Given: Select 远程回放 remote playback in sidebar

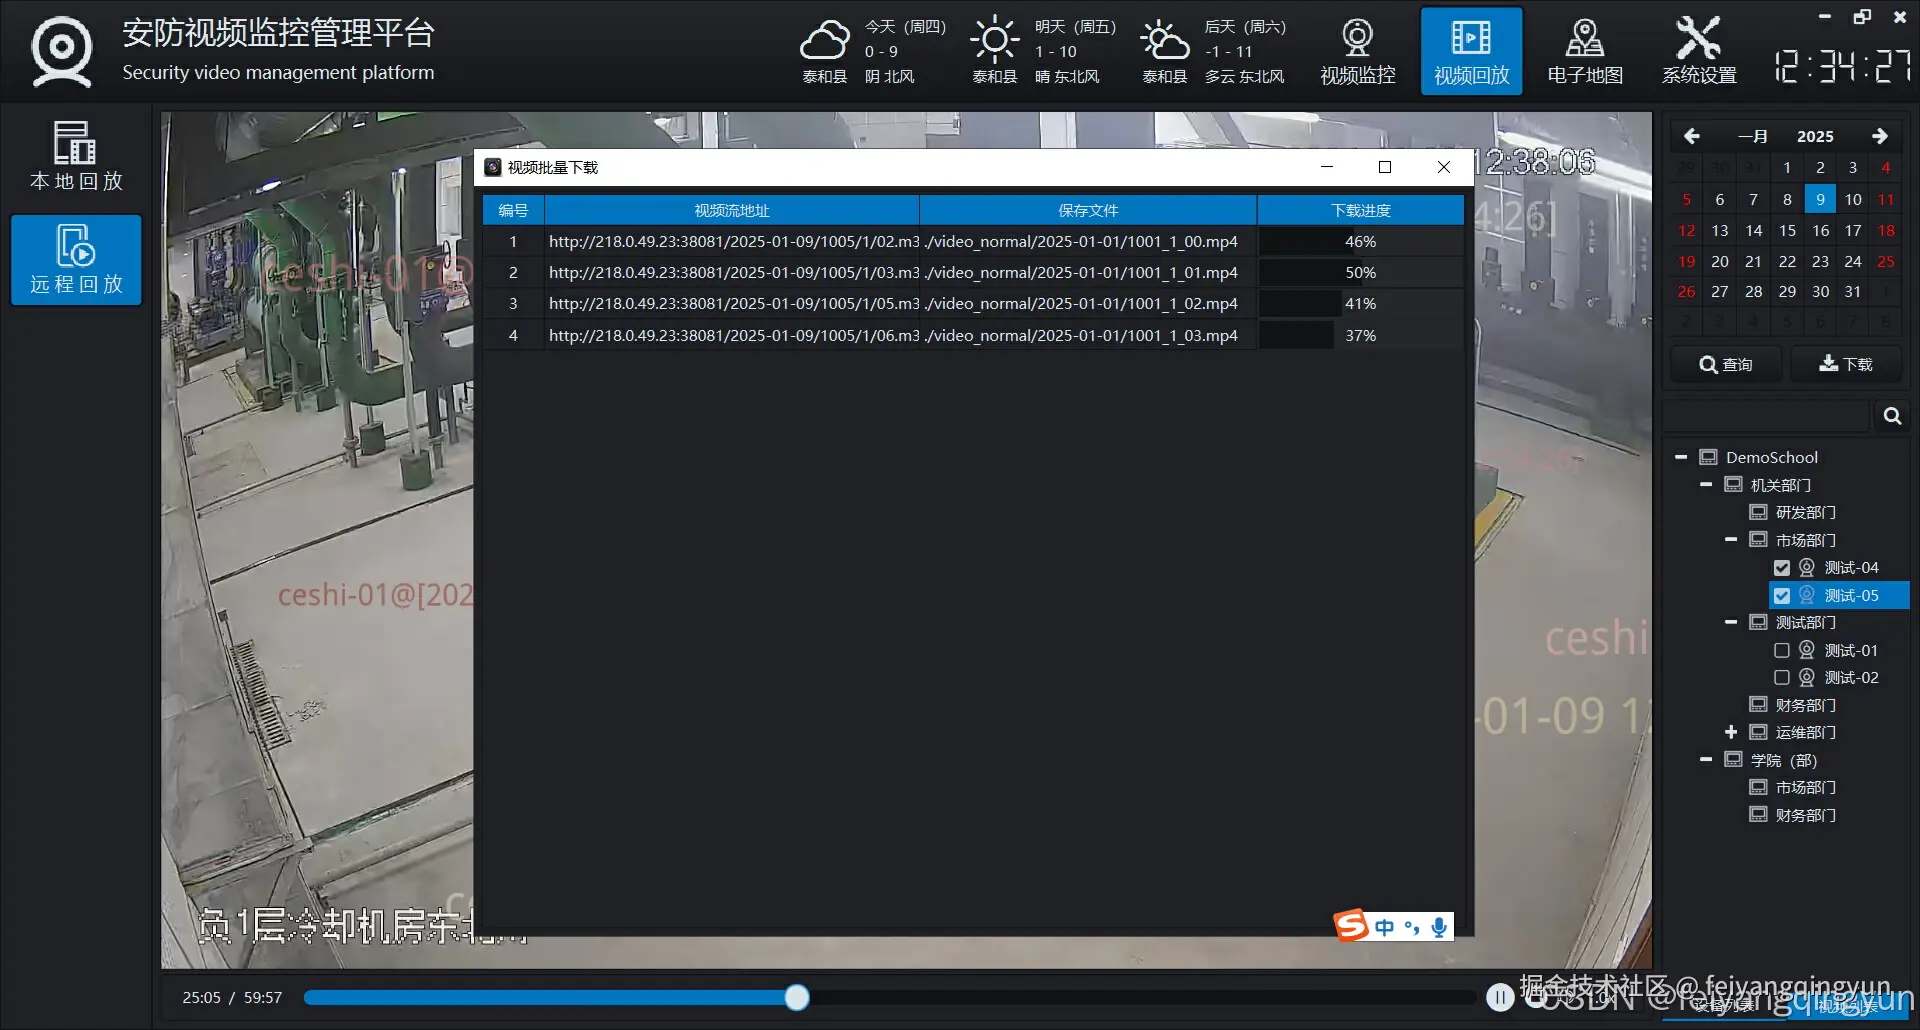Looking at the screenshot, I should (76, 259).
